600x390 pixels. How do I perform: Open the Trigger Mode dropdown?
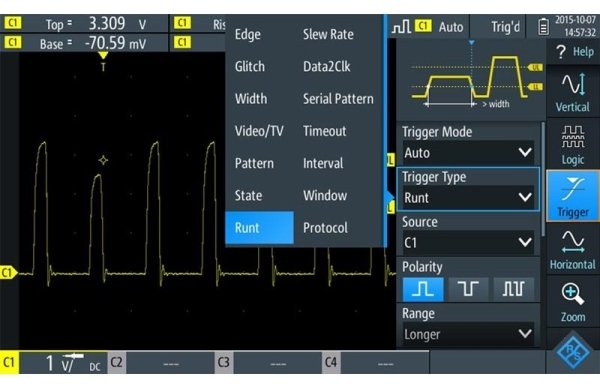coord(468,153)
